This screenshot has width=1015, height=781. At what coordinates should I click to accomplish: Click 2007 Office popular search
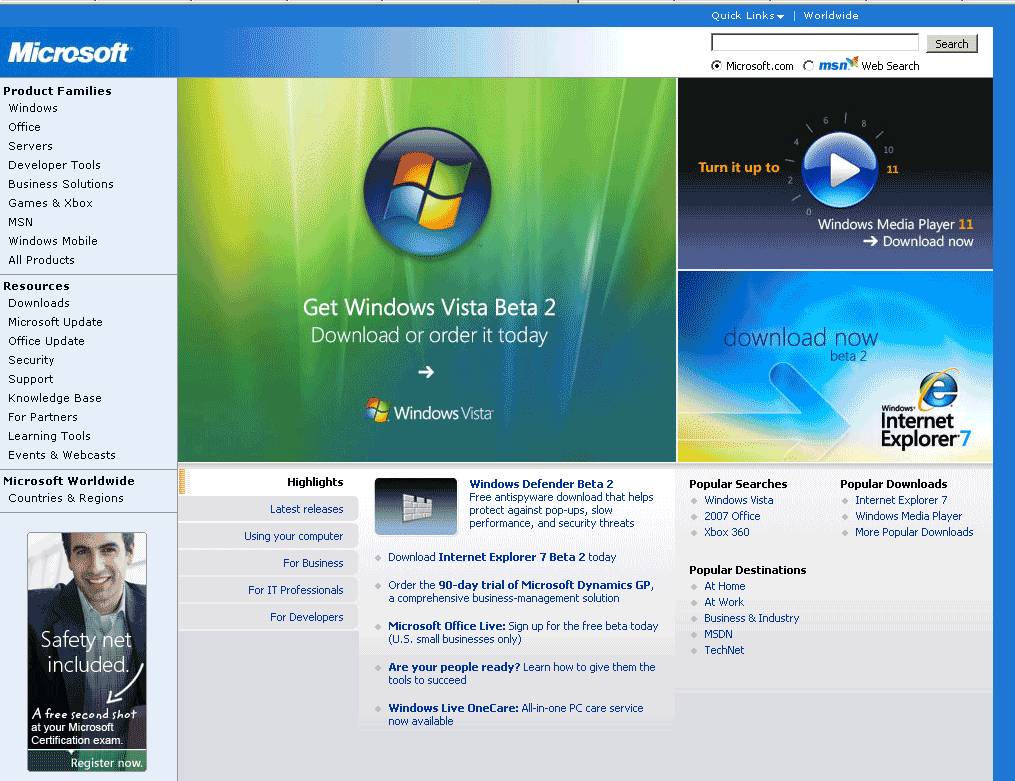click(x=732, y=516)
